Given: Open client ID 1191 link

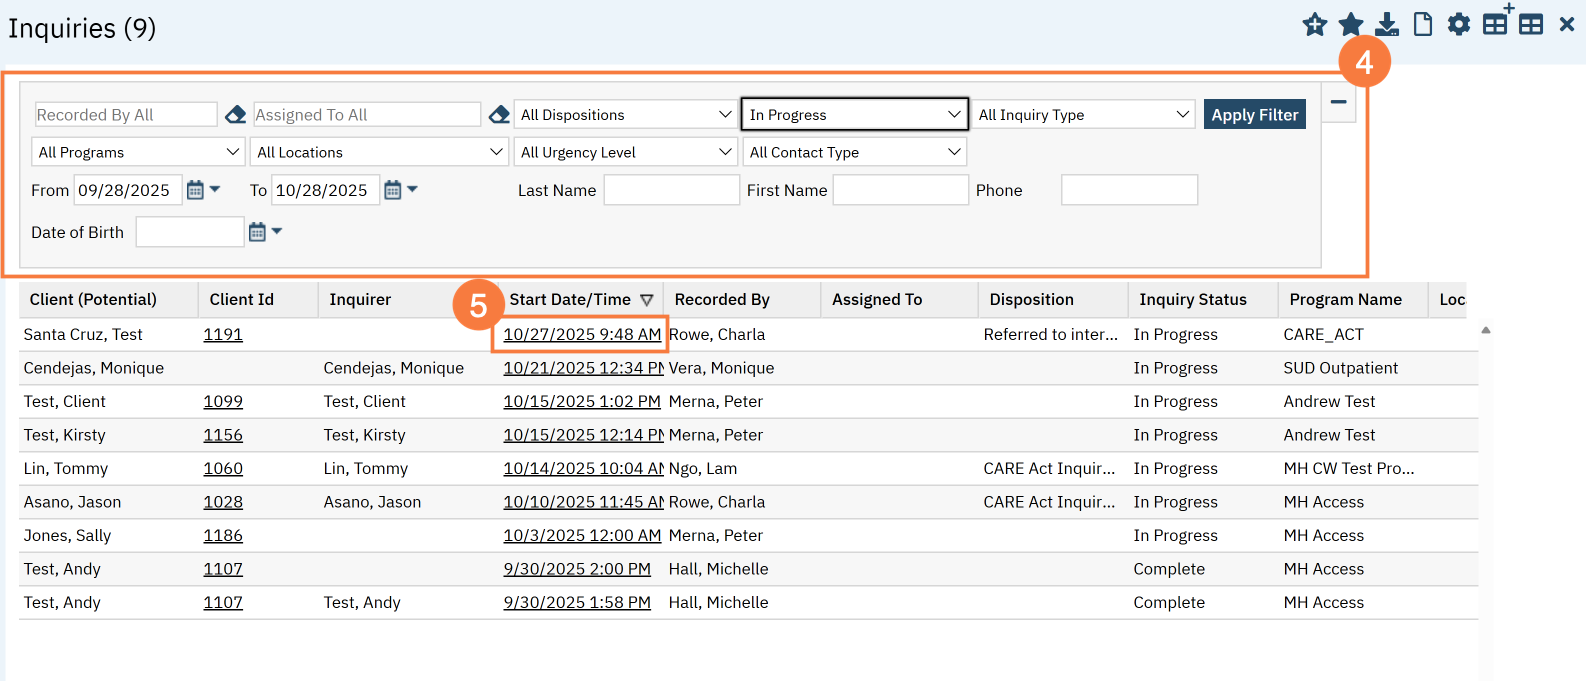Looking at the screenshot, I should [x=223, y=334].
